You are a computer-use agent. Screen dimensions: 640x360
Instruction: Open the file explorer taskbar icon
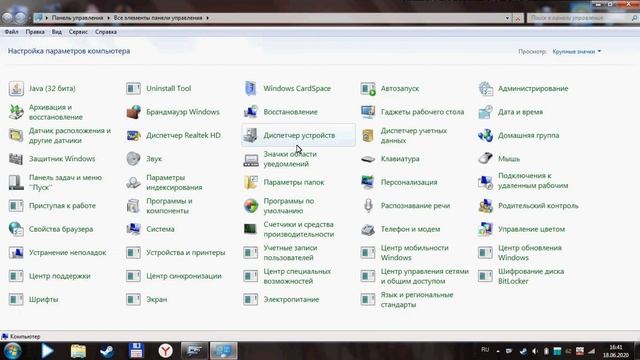tap(78, 351)
